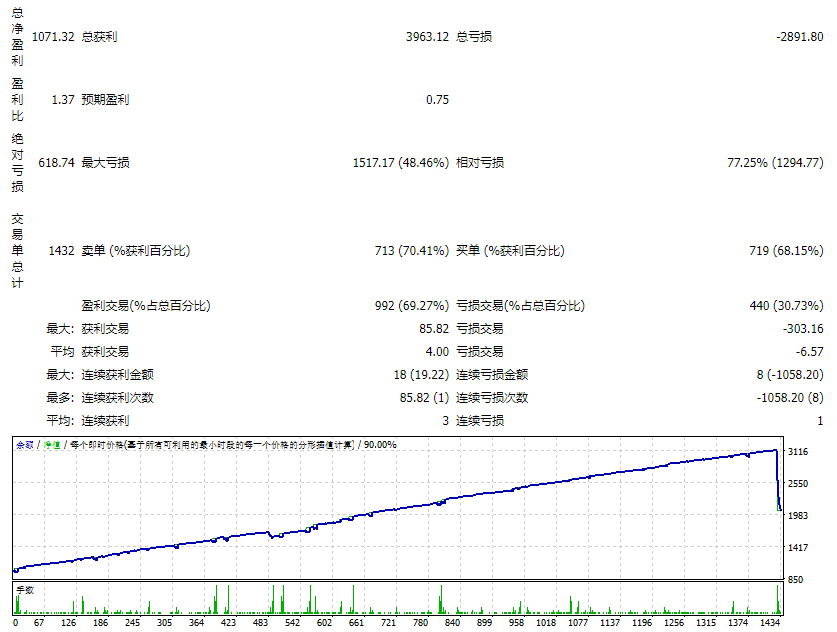
Task: Click the 1434 tick on horizontal axis
Action: (770, 622)
